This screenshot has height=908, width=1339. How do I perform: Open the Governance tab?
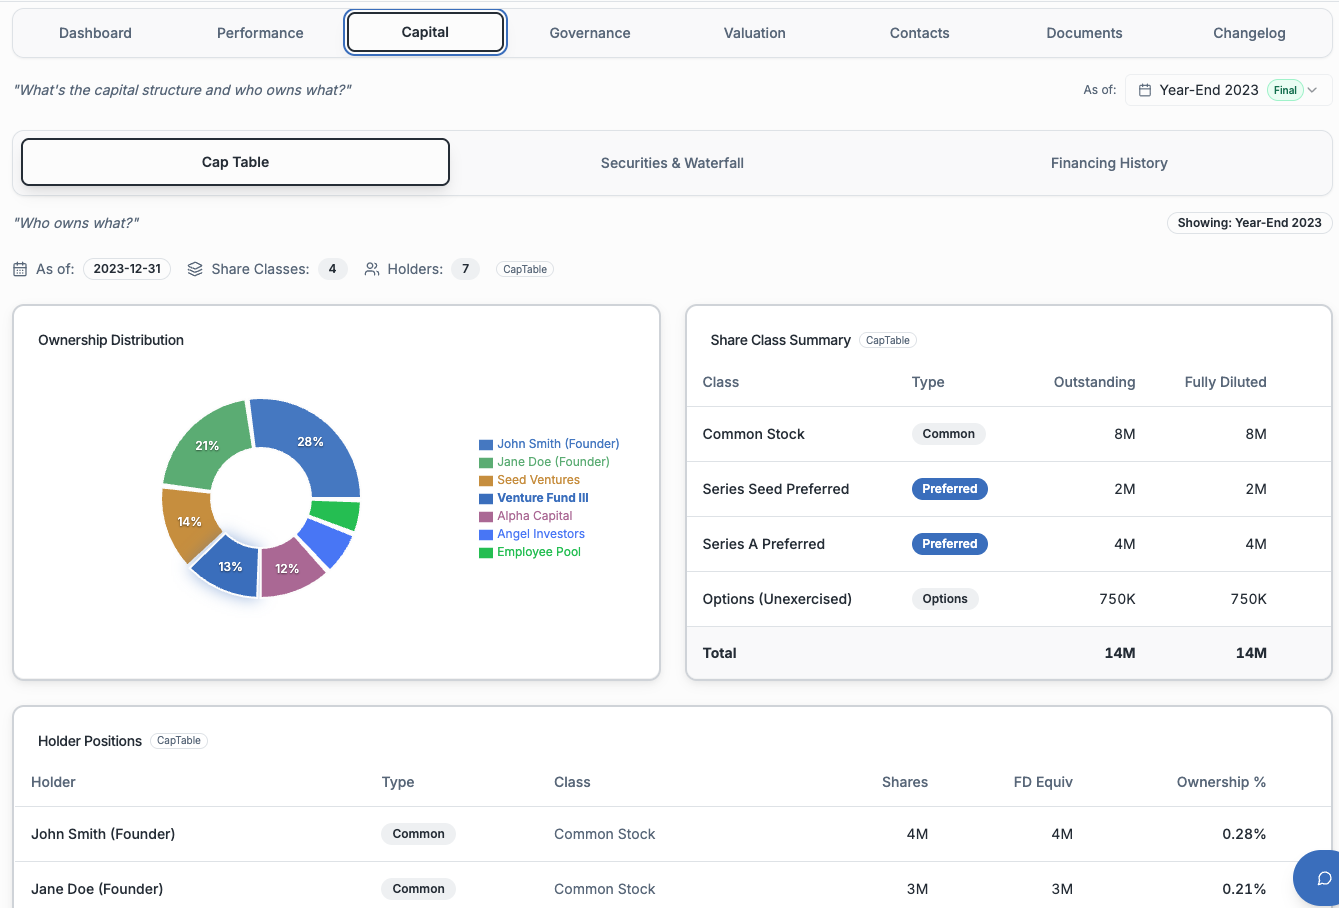pos(590,33)
